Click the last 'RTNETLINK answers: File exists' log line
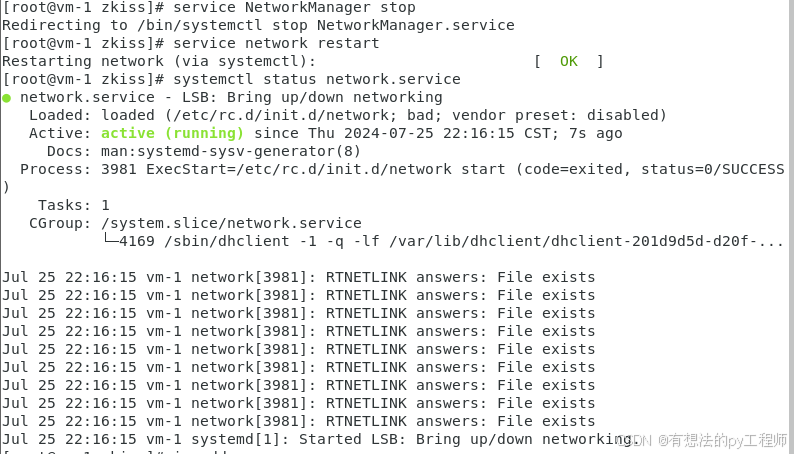The width and height of the screenshot is (794, 454). [x=299, y=421]
